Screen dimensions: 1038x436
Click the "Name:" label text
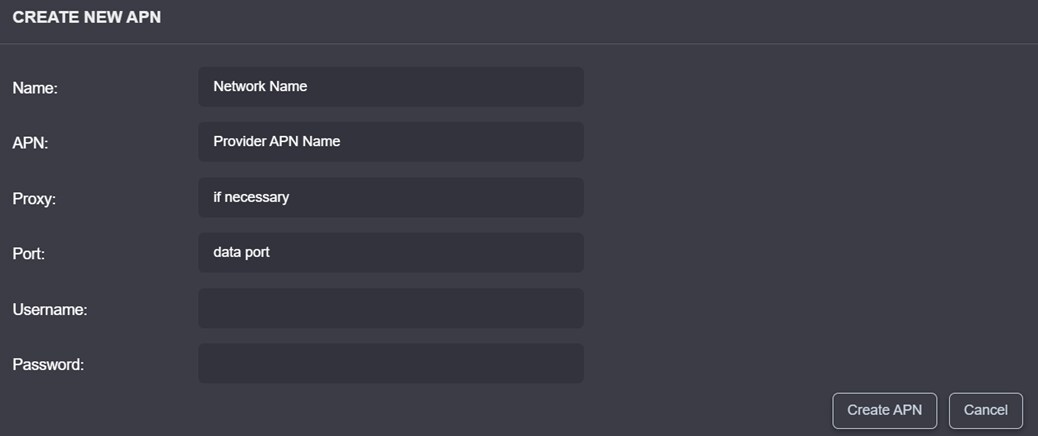35,88
